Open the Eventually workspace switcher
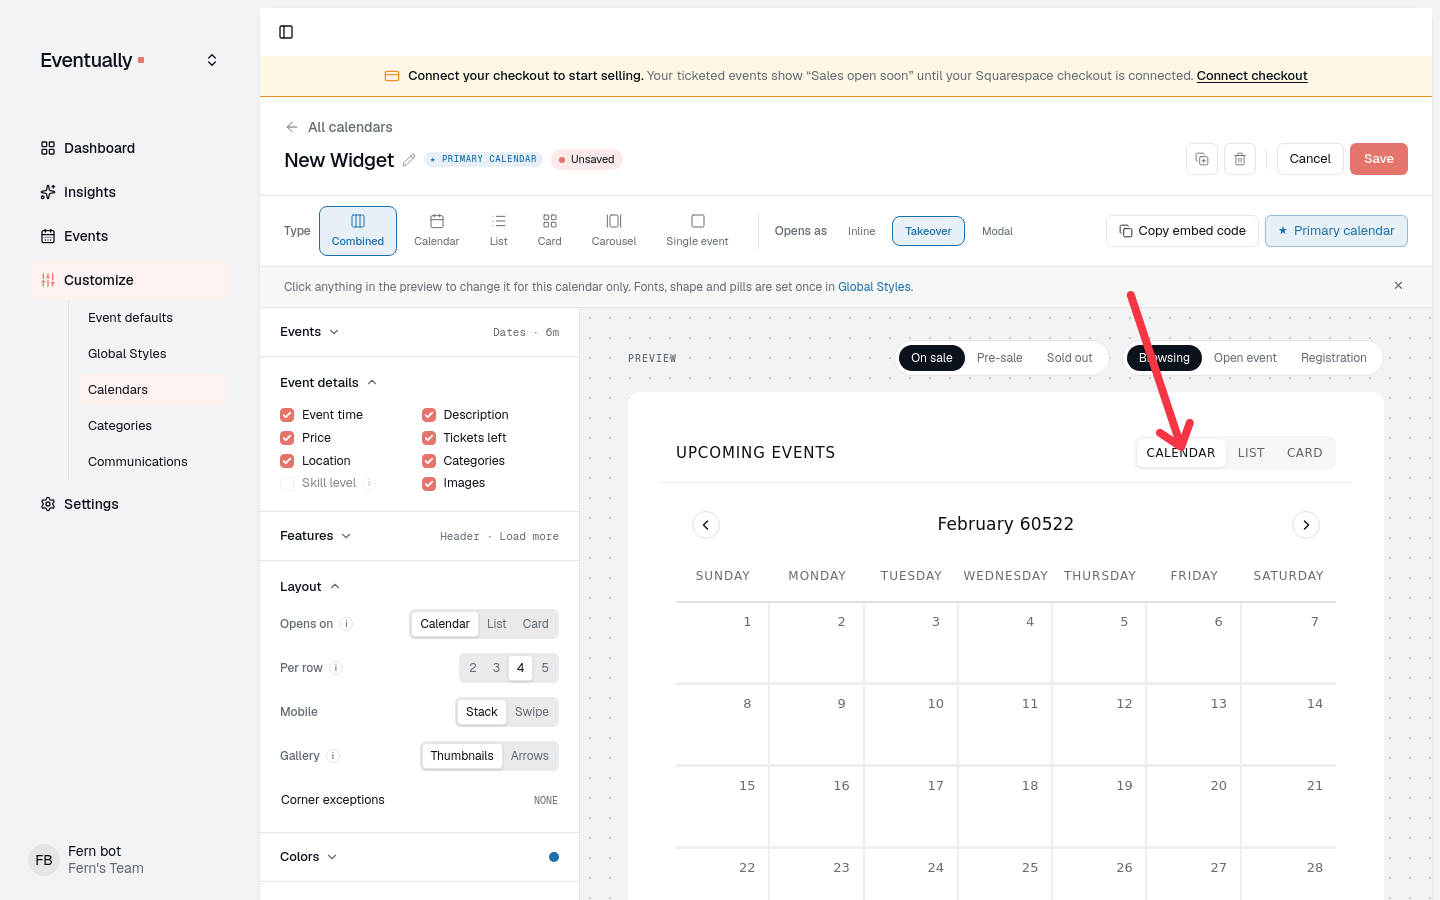This screenshot has height=900, width=1440. [212, 60]
